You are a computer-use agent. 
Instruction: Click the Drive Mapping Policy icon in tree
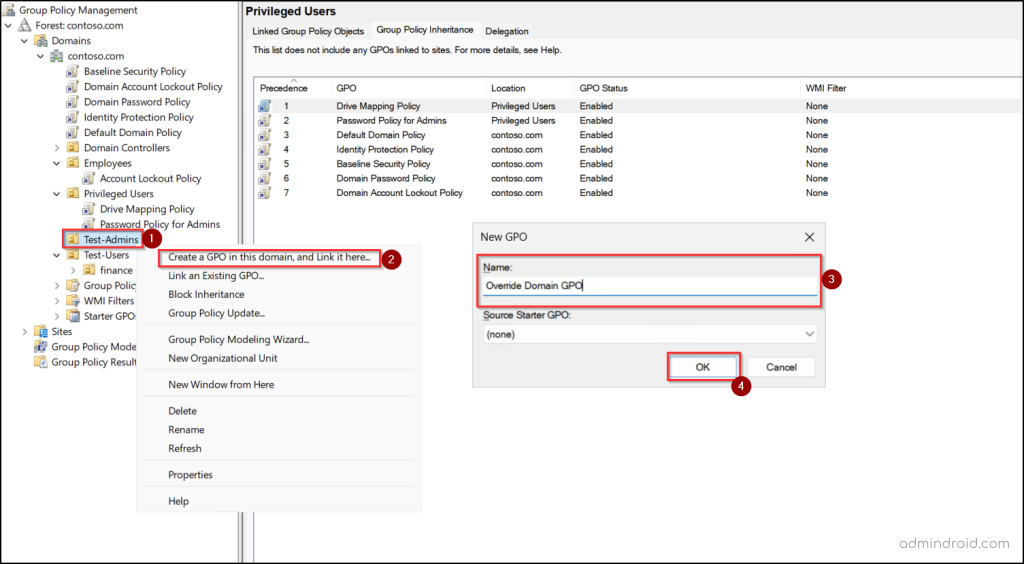pos(88,209)
